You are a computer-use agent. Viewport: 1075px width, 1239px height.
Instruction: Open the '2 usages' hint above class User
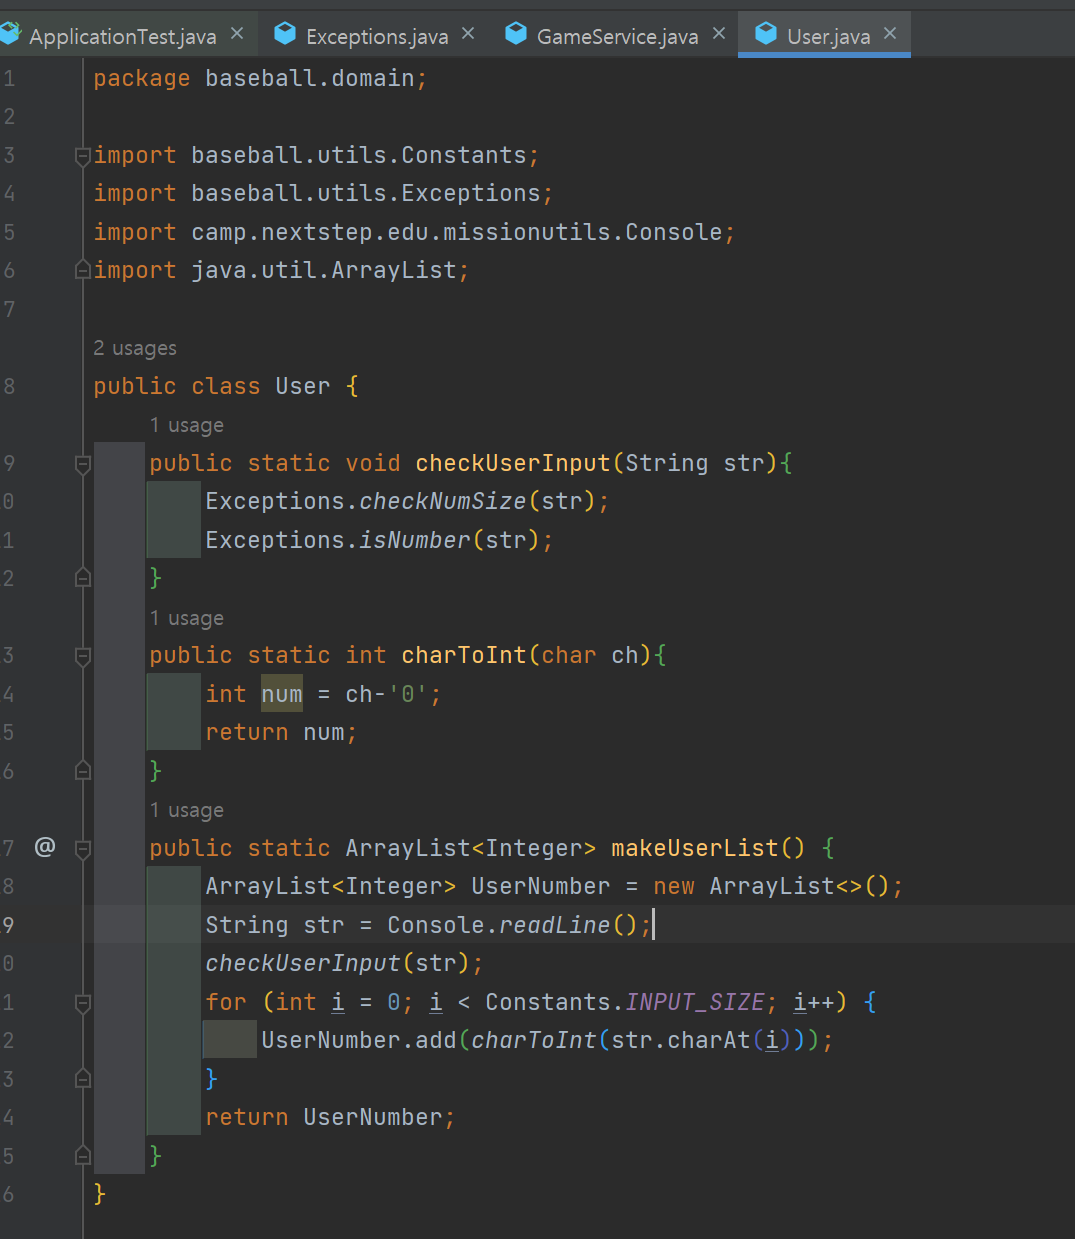tap(135, 348)
